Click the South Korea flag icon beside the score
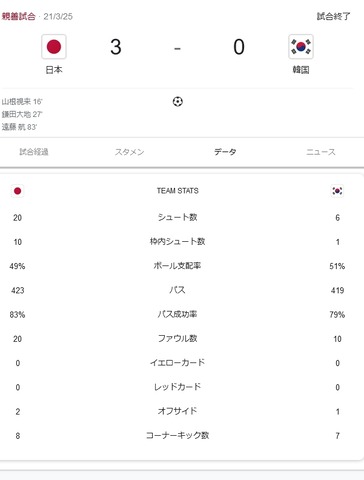364x480 pixels. (x=301, y=47)
